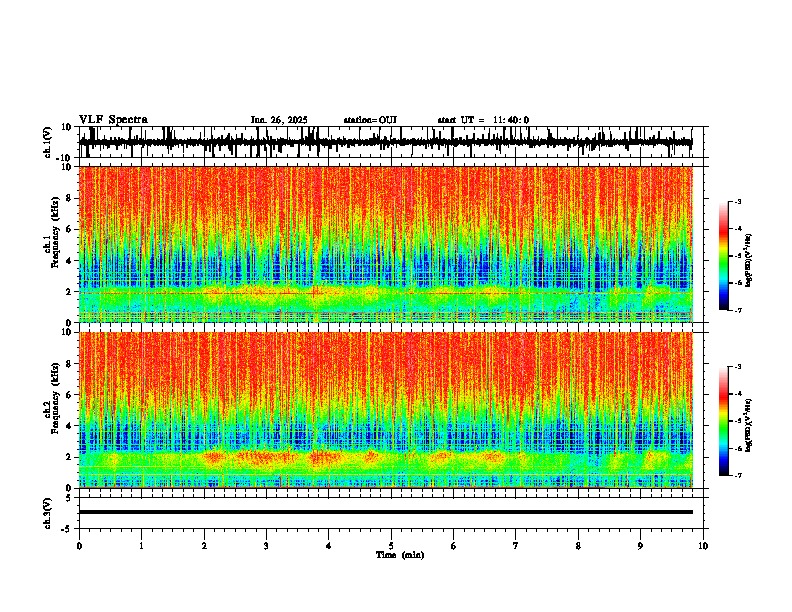792x612 pixels.
Task: Click the time axis tick label "0"
Action: pos(79,546)
